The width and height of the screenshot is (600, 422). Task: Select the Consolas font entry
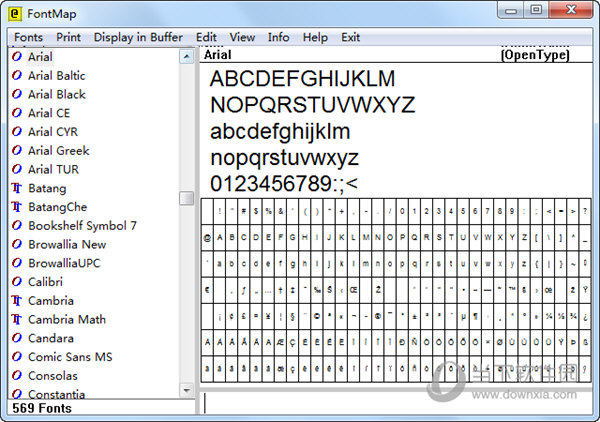click(x=52, y=375)
